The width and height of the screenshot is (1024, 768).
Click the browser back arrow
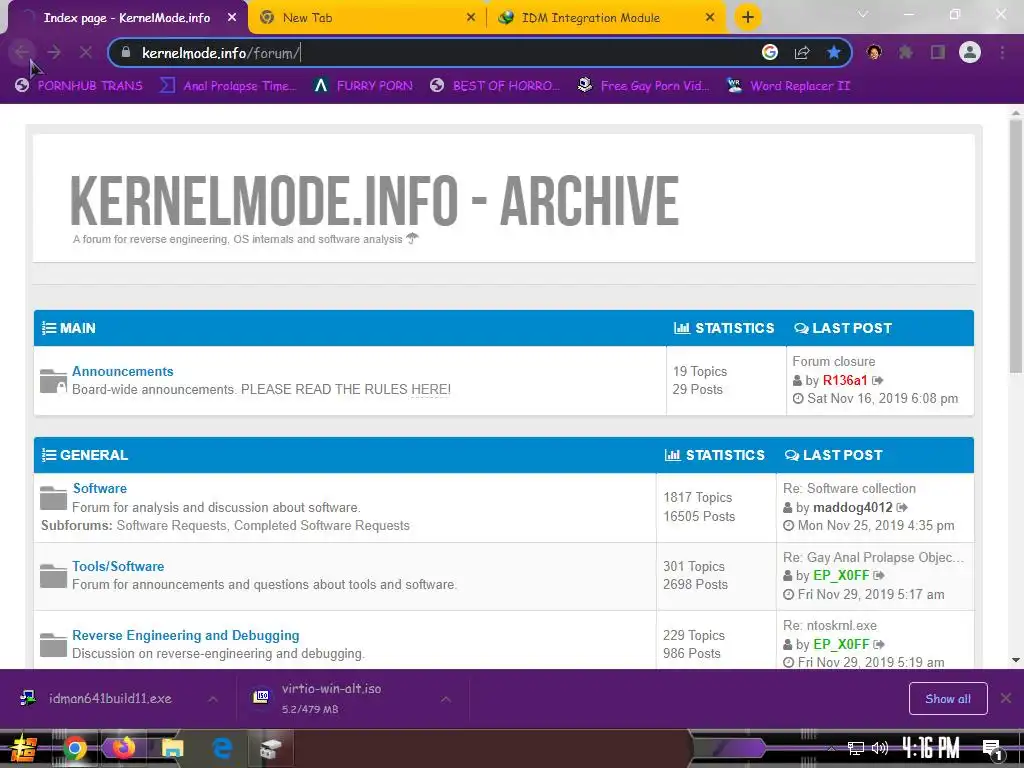22,52
